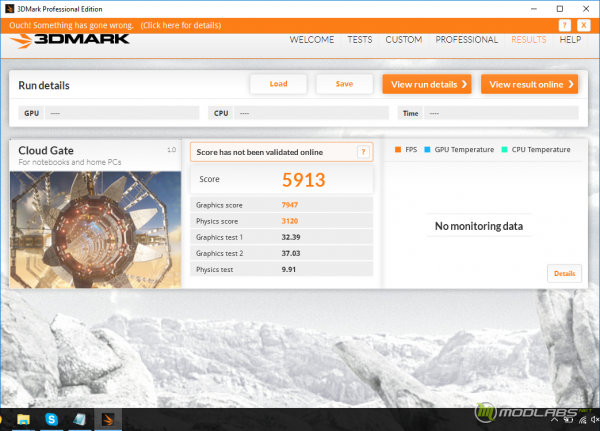600x431 pixels.
Task: Open the notebook-like app icon in taskbar
Action: [x=79, y=420]
